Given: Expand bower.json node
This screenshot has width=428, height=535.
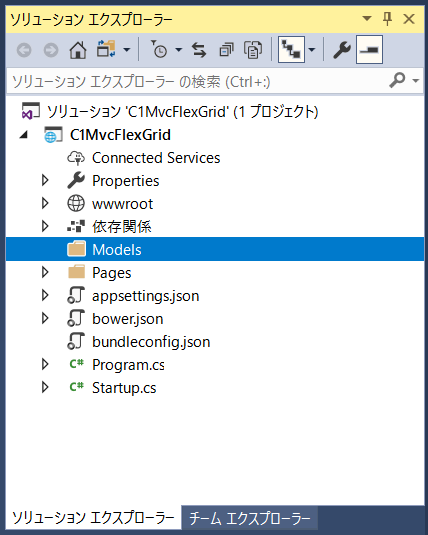Looking at the screenshot, I should (x=45, y=318).
